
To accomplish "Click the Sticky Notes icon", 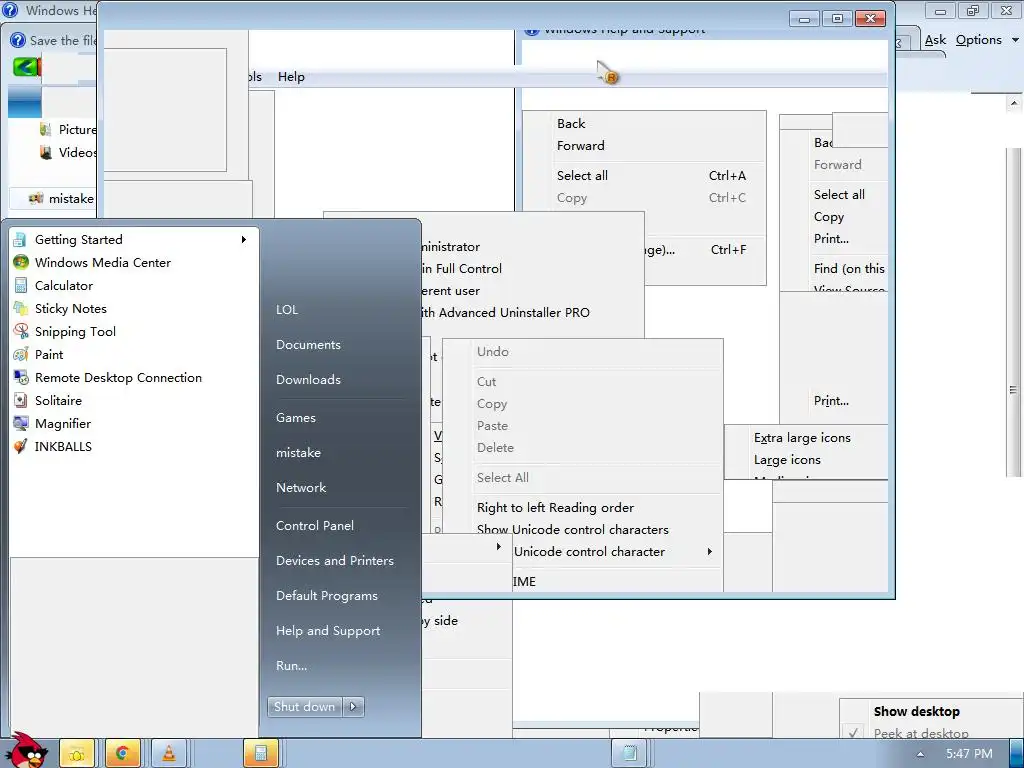I will 20,308.
